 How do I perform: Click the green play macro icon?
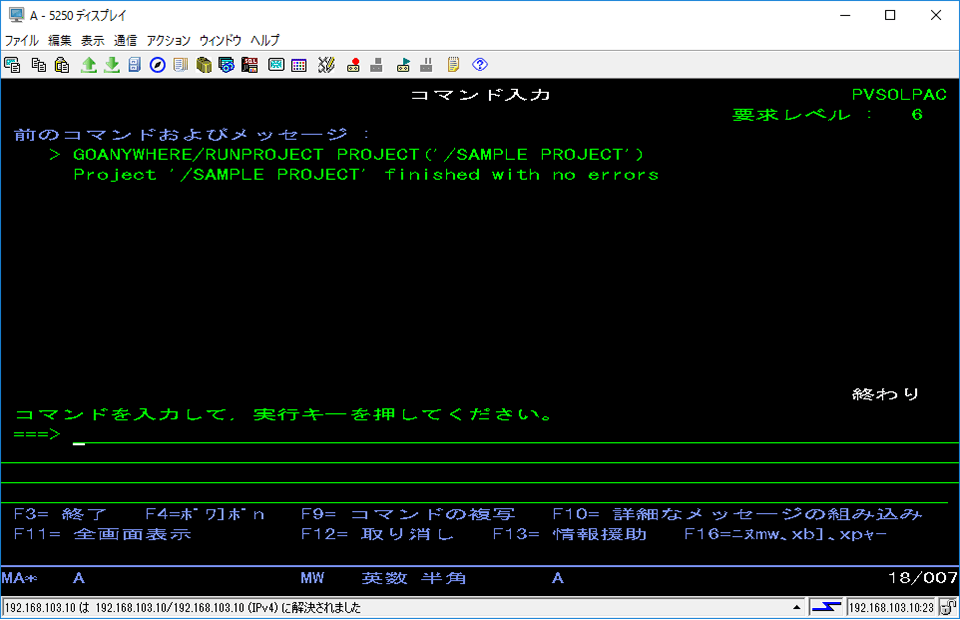click(x=403, y=65)
